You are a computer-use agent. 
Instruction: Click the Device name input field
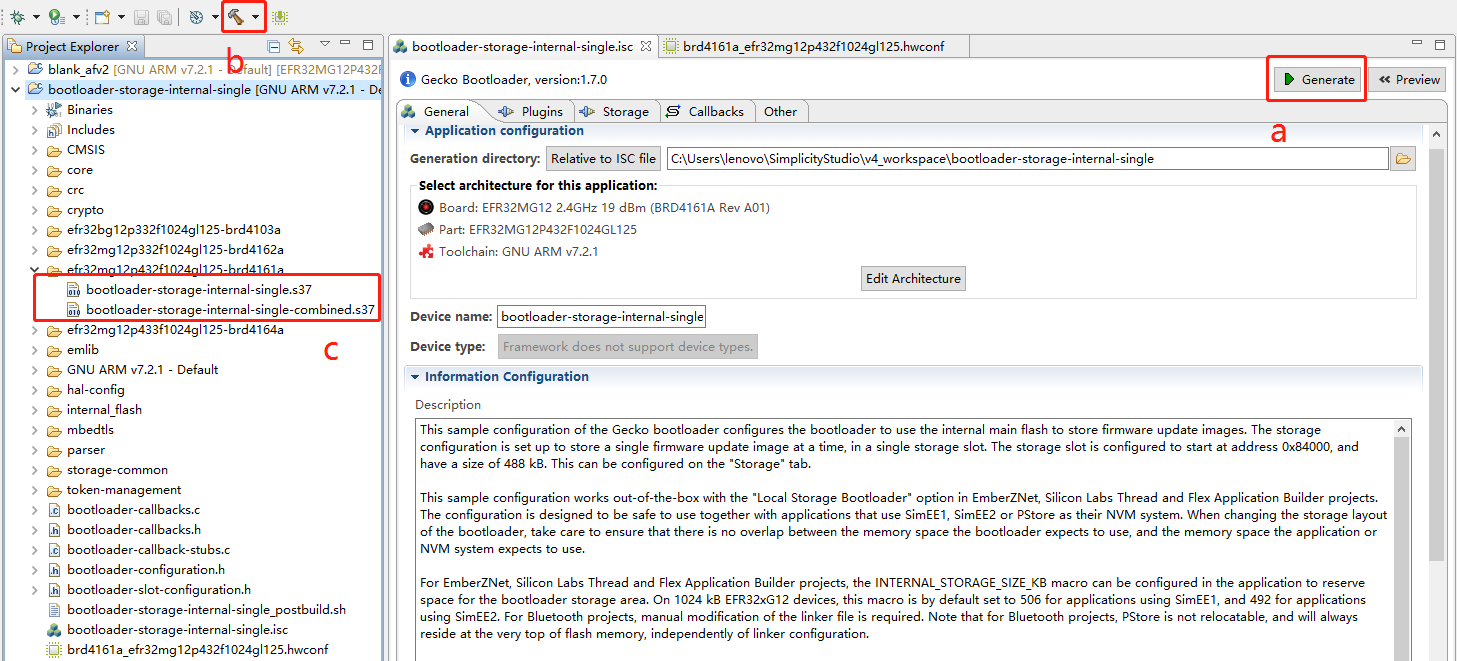tap(601, 316)
